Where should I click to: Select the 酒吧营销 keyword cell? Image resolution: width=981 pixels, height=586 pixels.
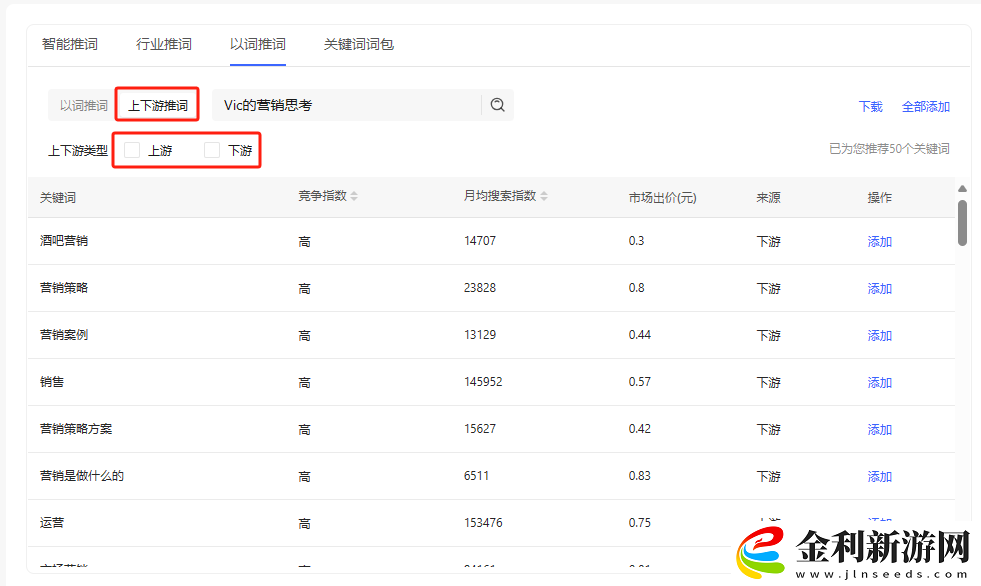[x=64, y=241]
